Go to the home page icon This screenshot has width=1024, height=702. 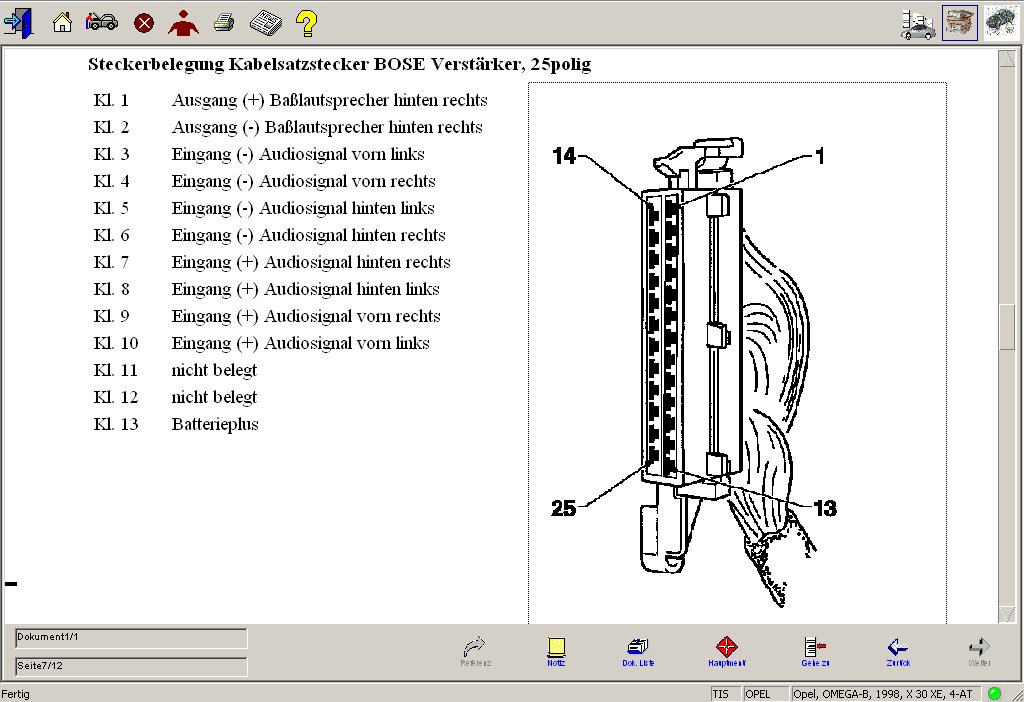click(x=62, y=21)
